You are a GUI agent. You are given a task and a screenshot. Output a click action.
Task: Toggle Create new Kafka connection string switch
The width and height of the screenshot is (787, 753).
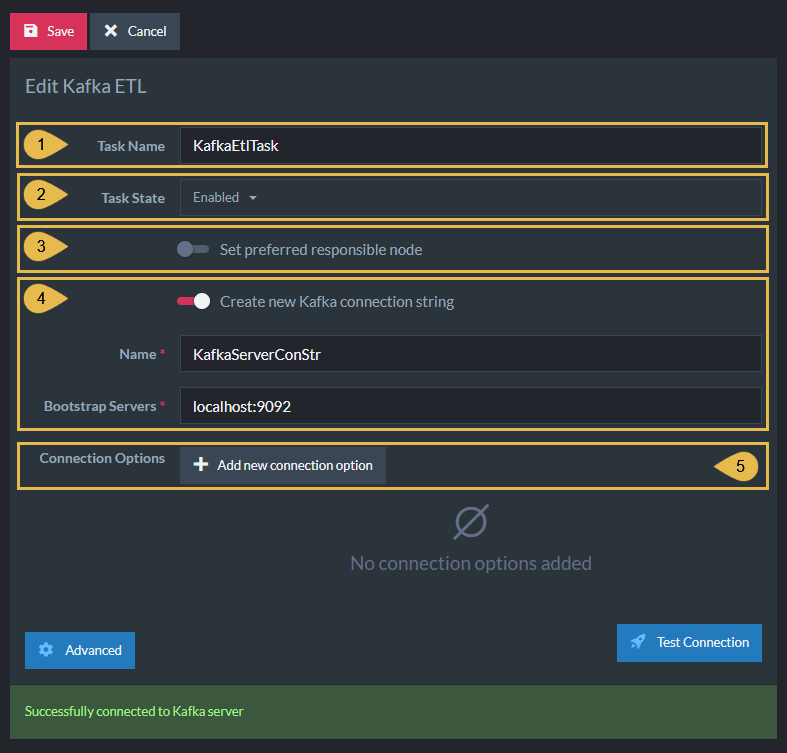click(193, 301)
